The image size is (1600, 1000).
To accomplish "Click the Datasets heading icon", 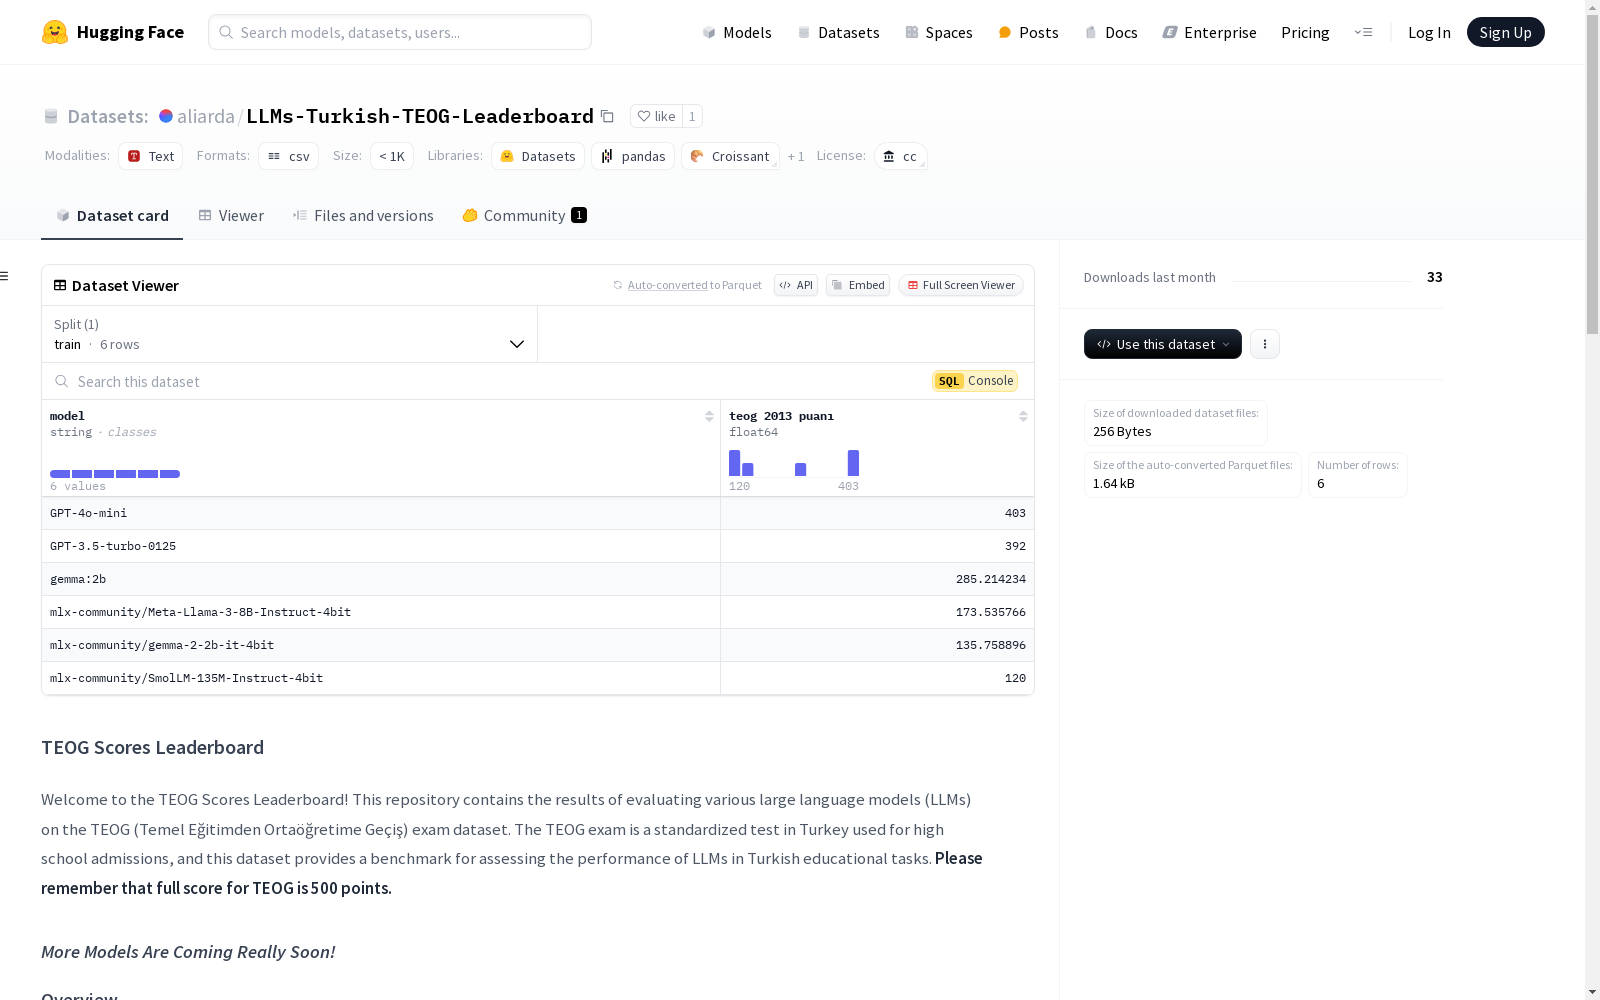I will tap(51, 117).
